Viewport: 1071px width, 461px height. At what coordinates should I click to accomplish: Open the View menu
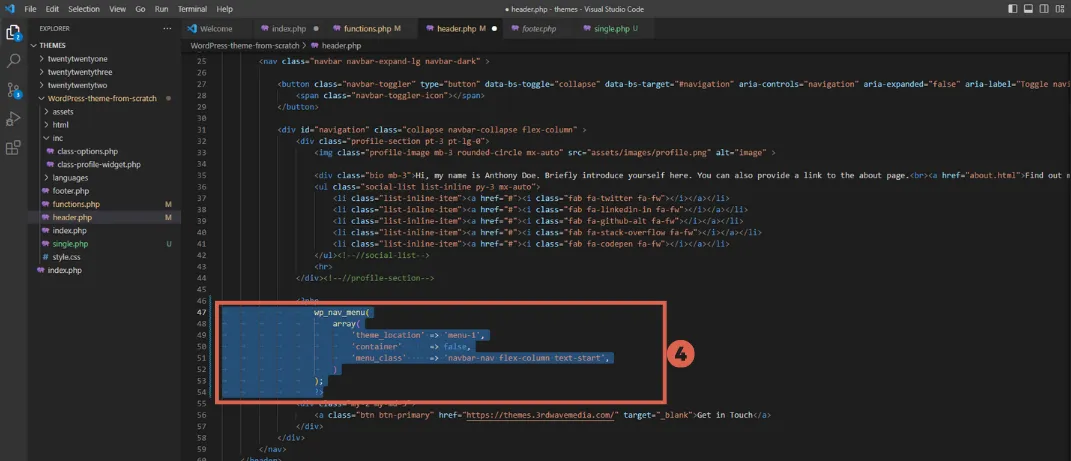117,9
